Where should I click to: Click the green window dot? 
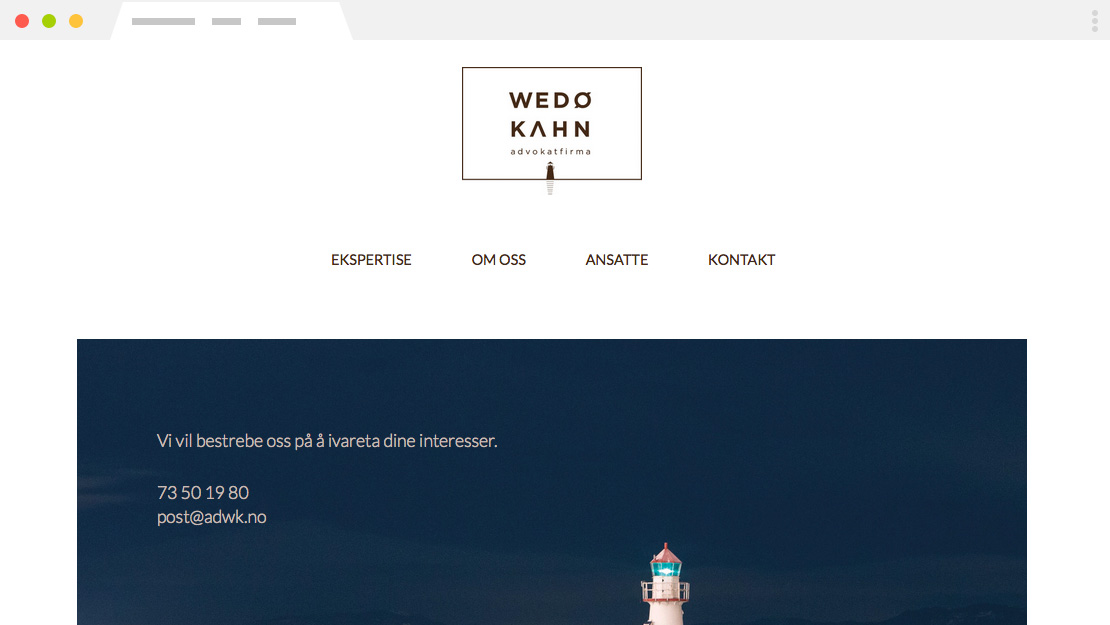tap(49, 21)
